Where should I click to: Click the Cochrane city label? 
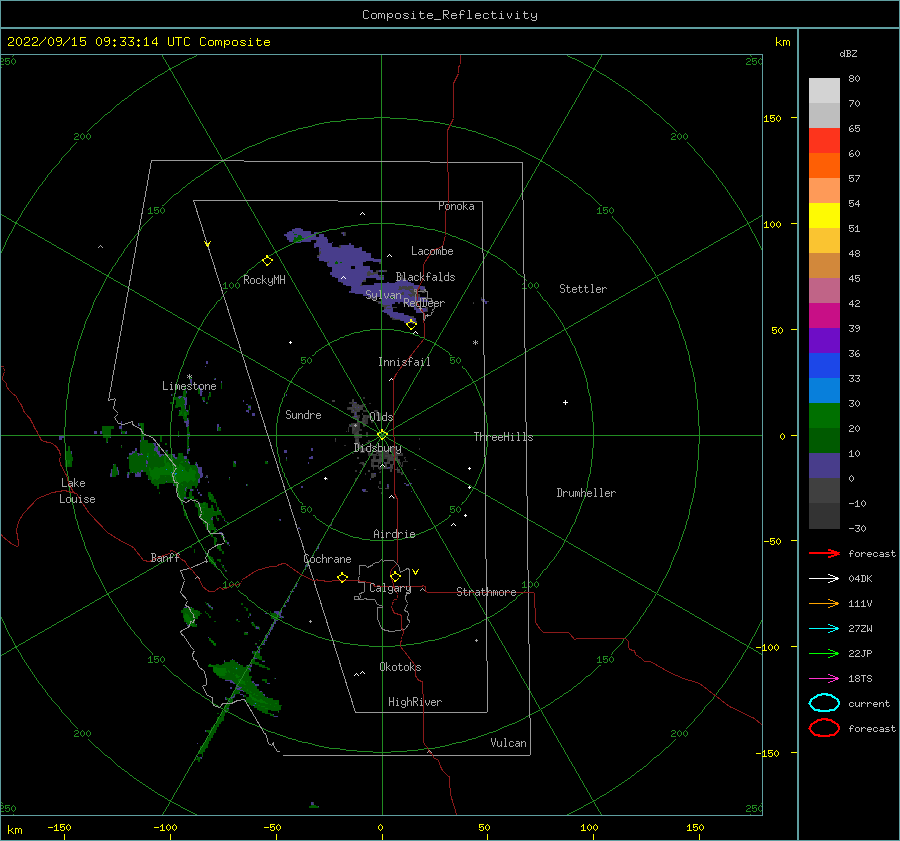327,559
